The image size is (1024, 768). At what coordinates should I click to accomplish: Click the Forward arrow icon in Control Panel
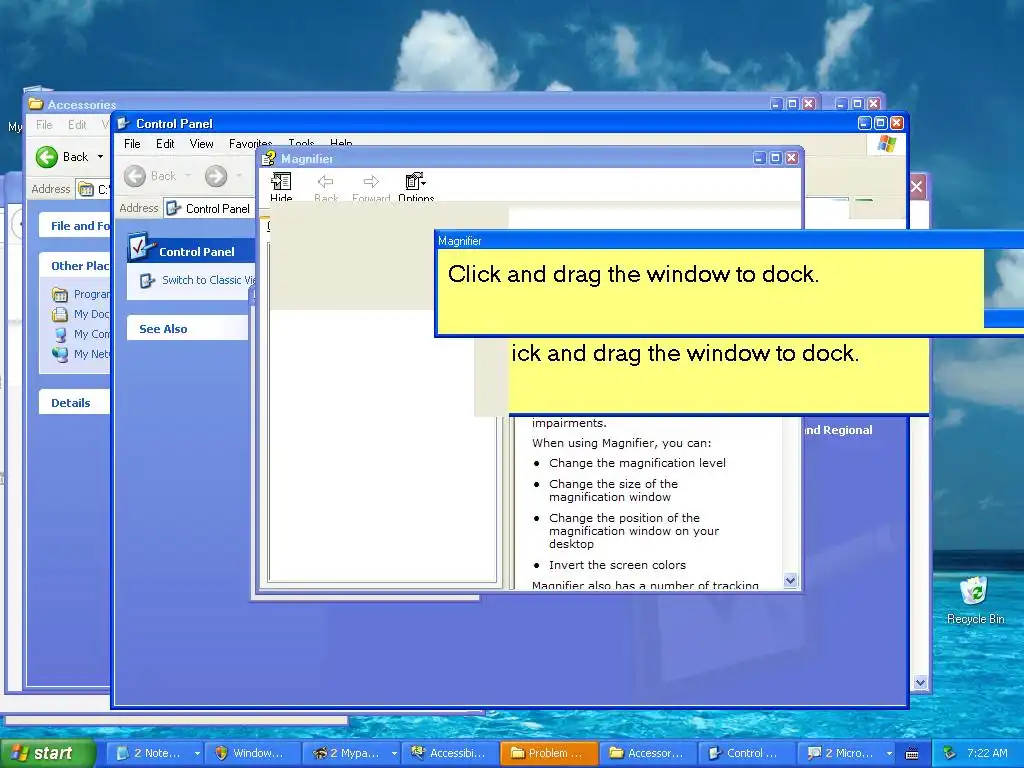pos(216,176)
